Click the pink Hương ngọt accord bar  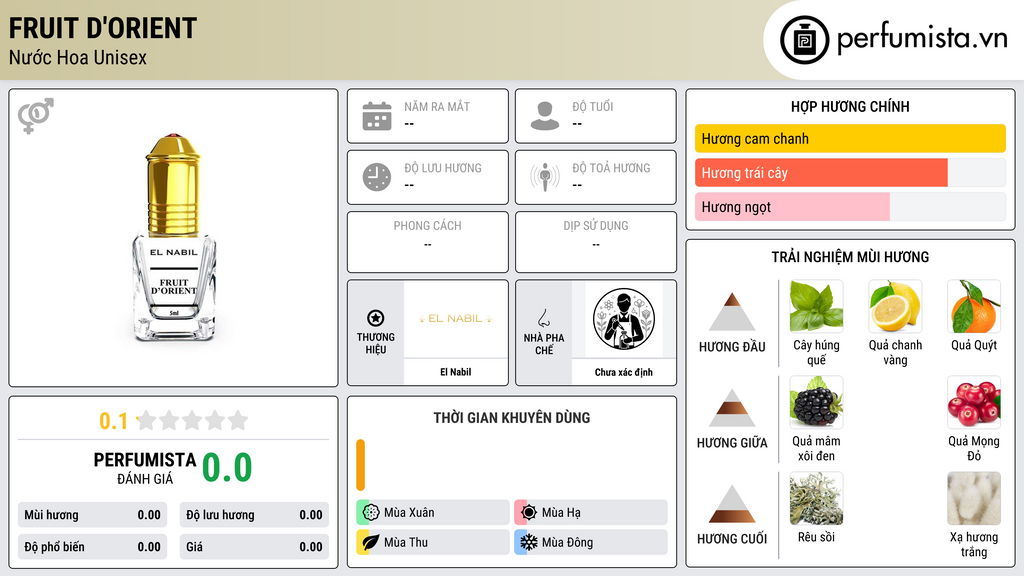coord(792,207)
